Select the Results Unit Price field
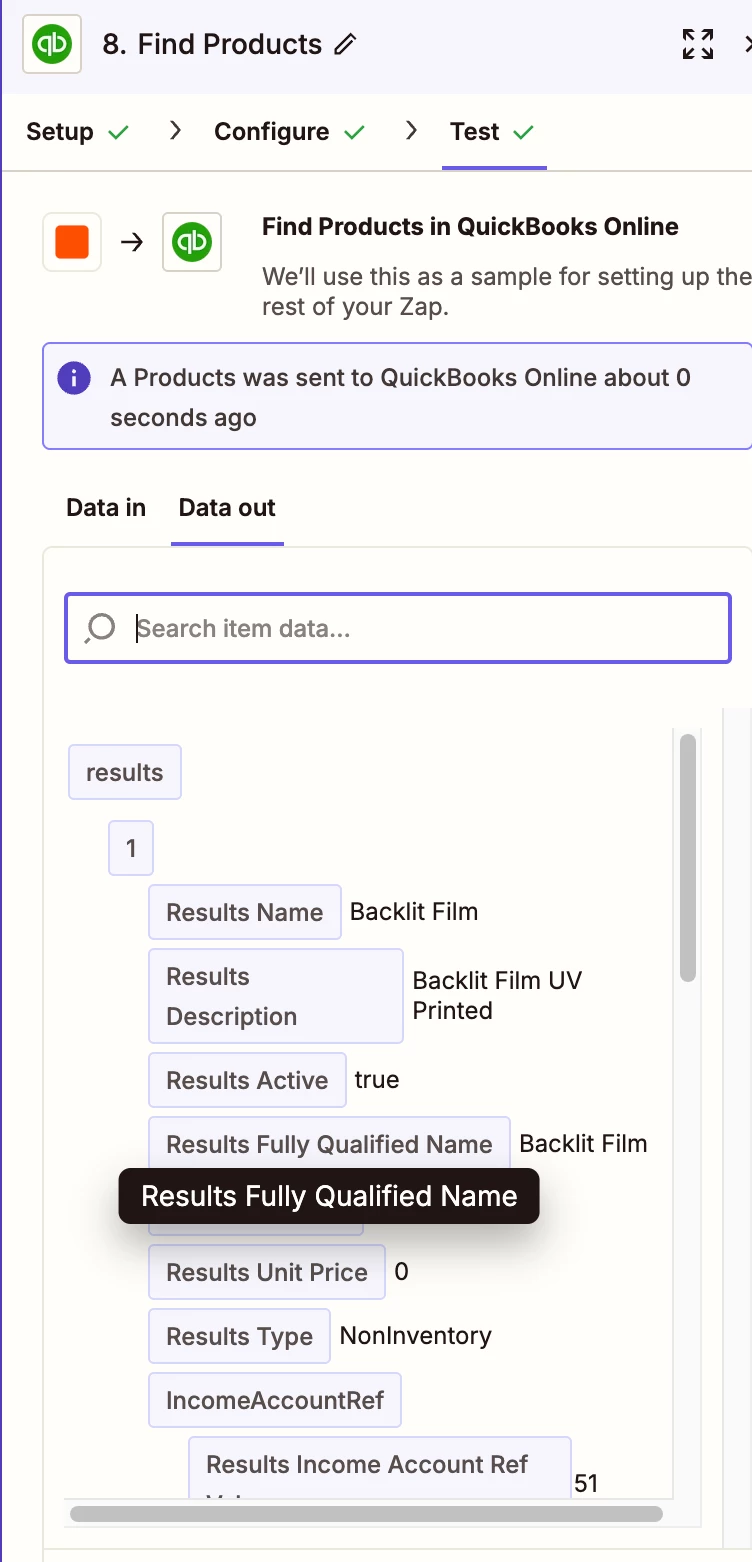 coord(267,1272)
